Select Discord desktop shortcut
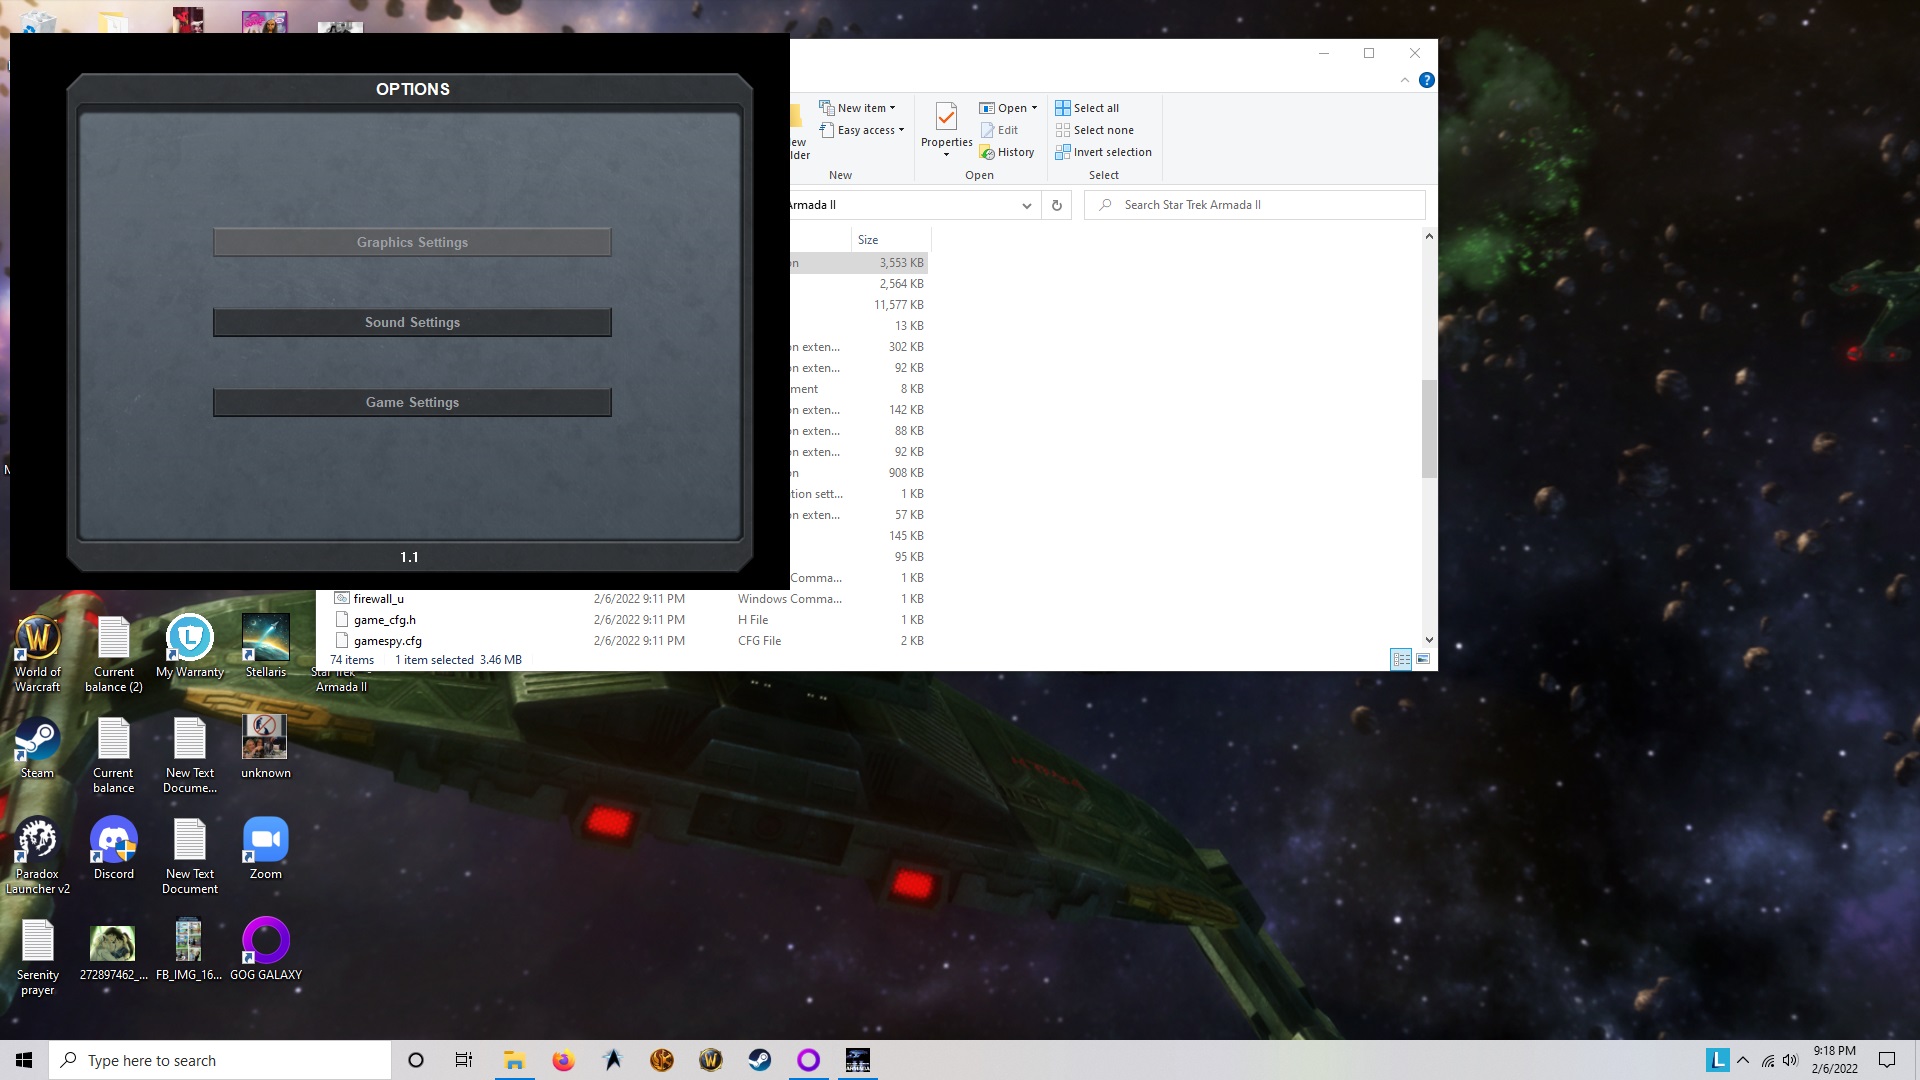Image resolution: width=1920 pixels, height=1080 pixels. [114, 848]
